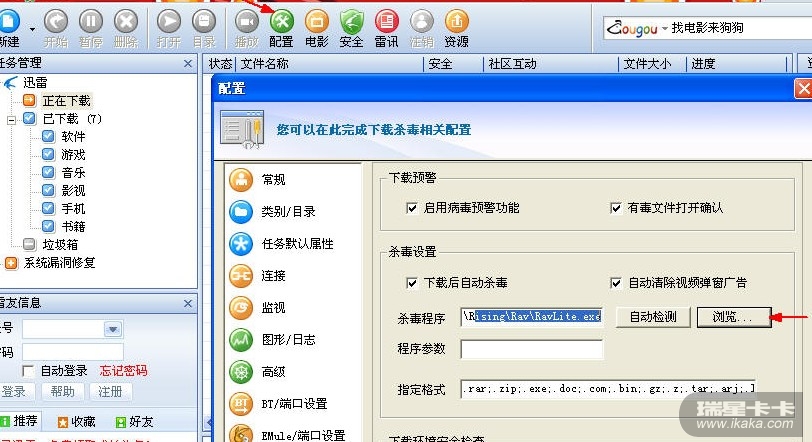Close the 雷友信息 panel

pyautogui.click(x=188, y=303)
